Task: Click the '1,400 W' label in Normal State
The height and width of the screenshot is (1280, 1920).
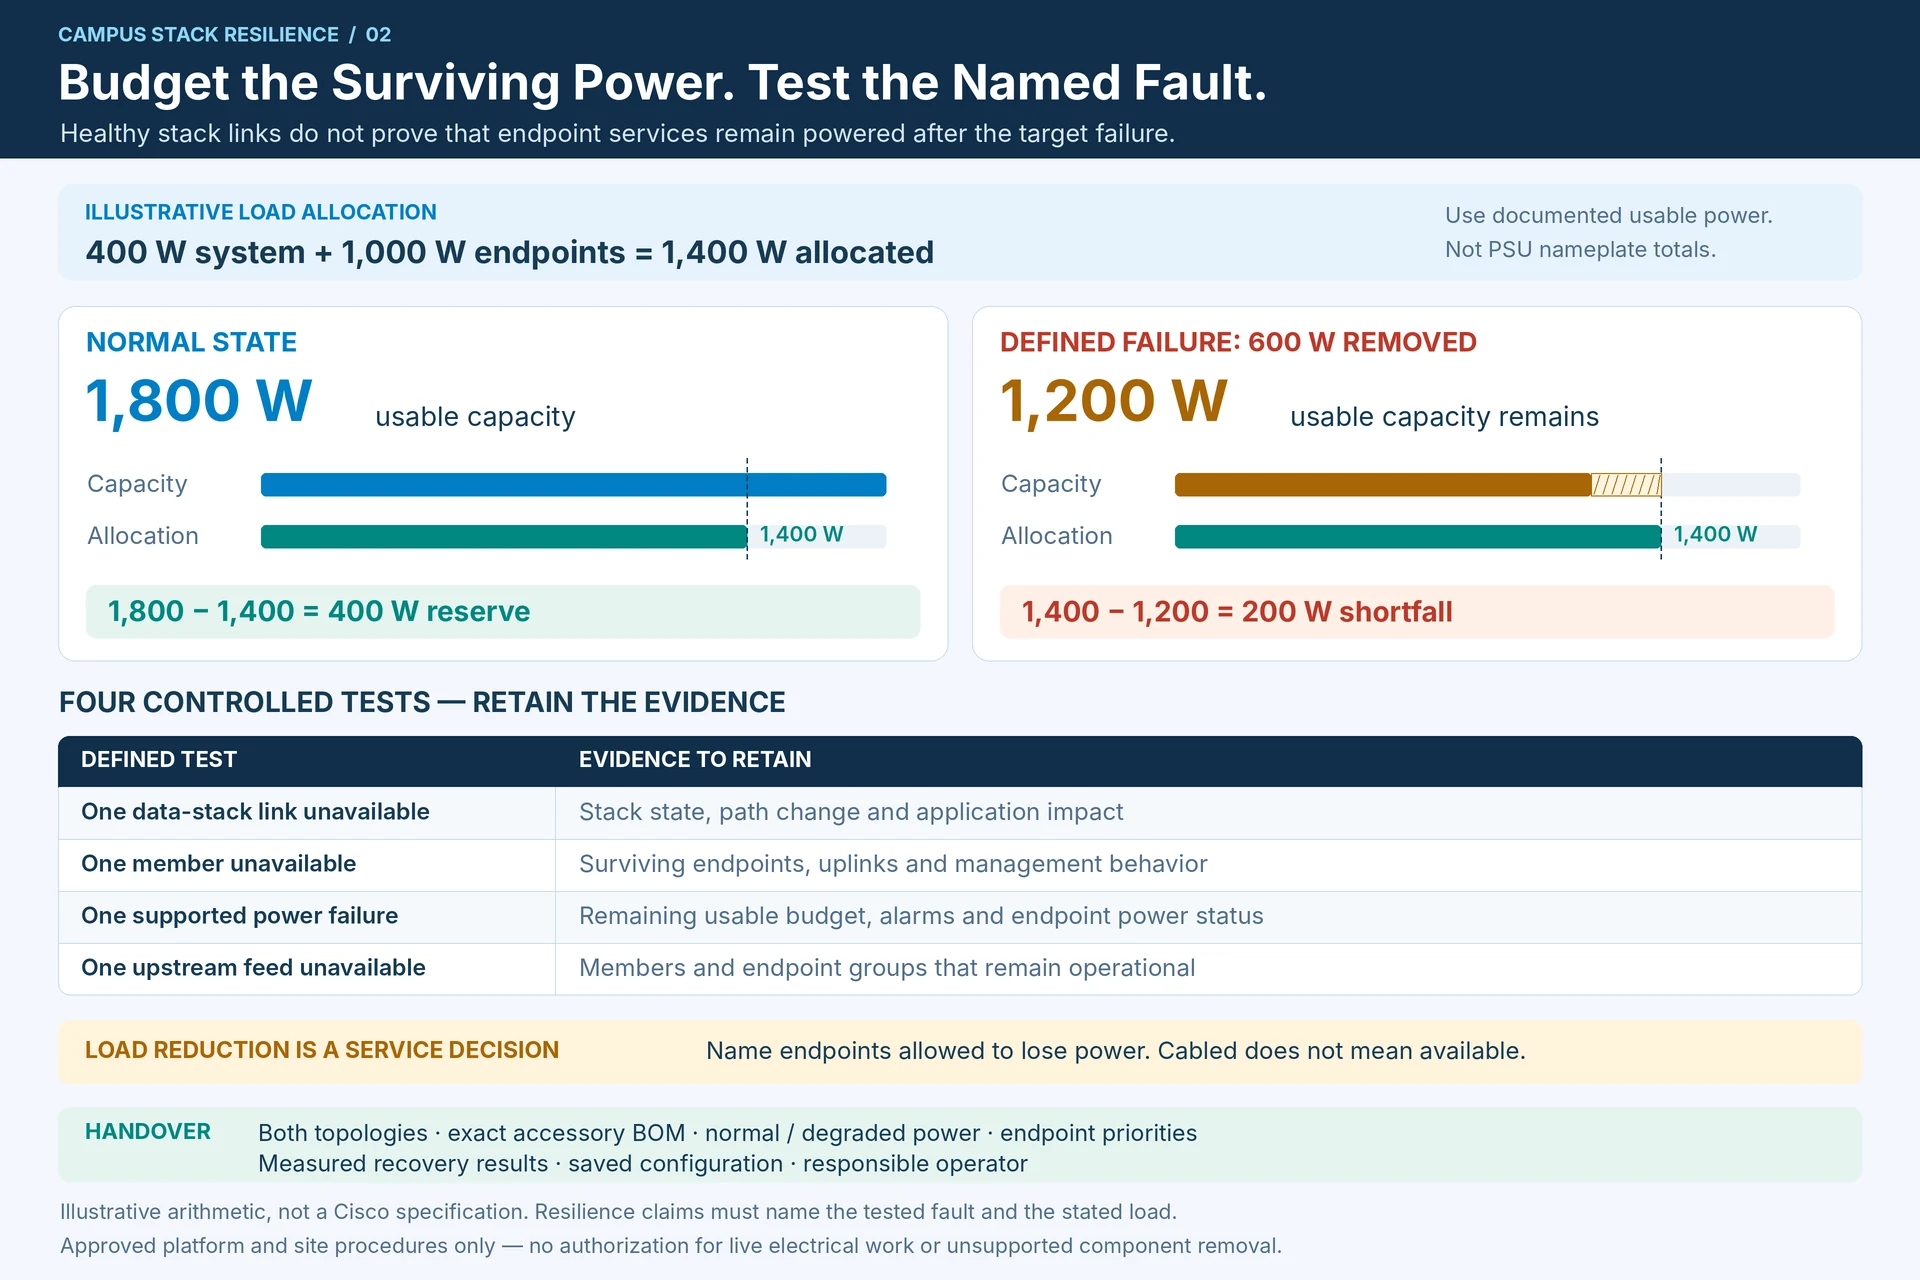Action: (x=801, y=535)
